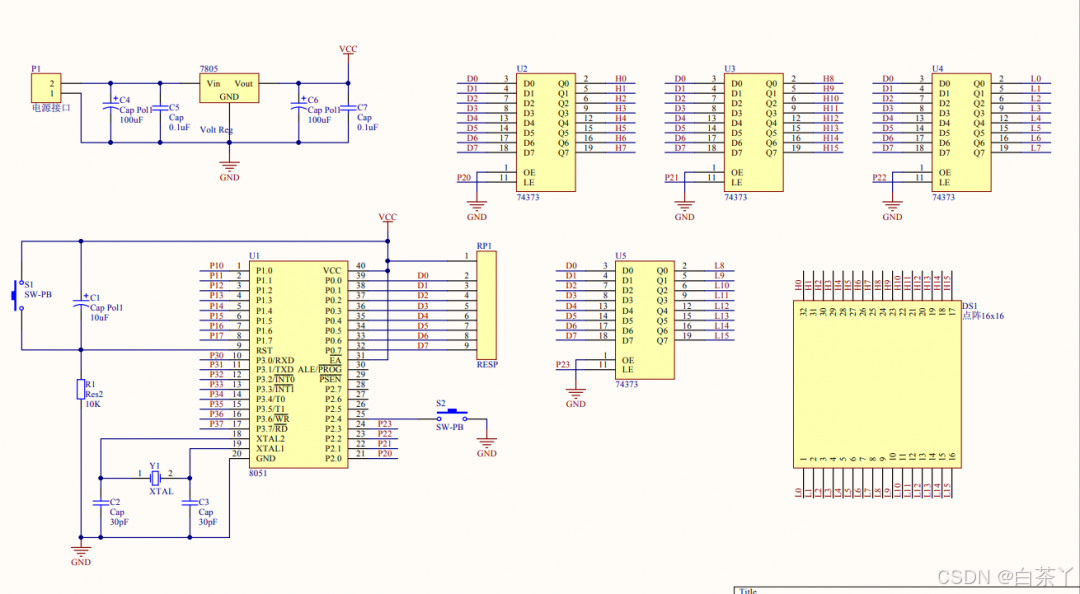Select the U5 74373 latch
The image size is (1080, 594).
point(645,320)
